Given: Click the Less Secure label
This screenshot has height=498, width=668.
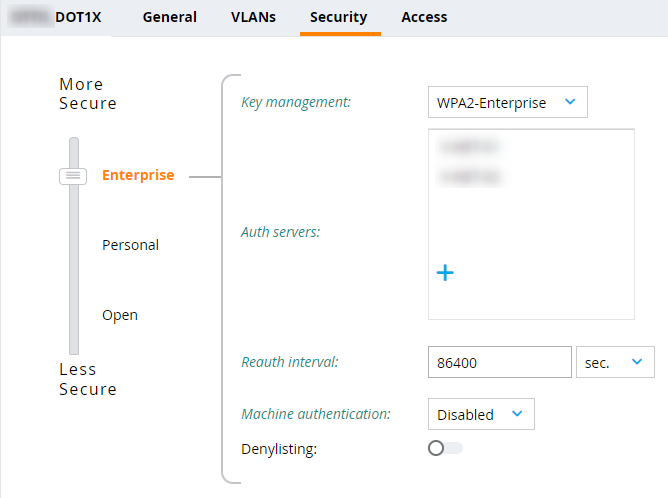Looking at the screenshot, I should [88, 379].
